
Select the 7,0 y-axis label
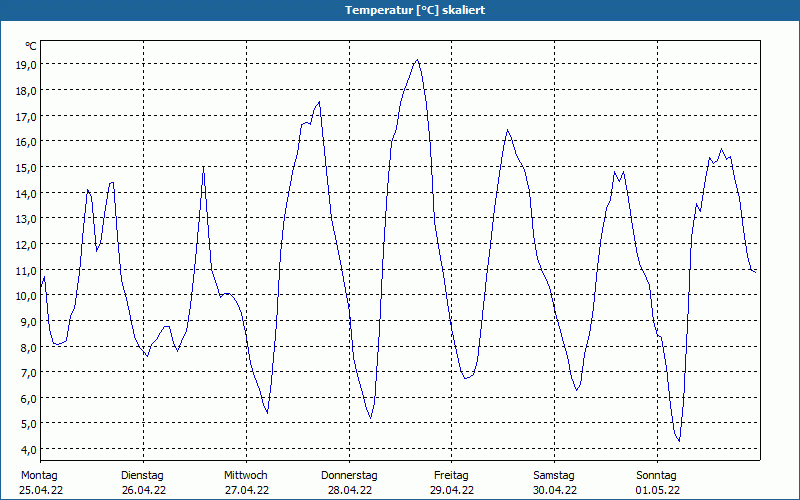(x=28, y=372)
